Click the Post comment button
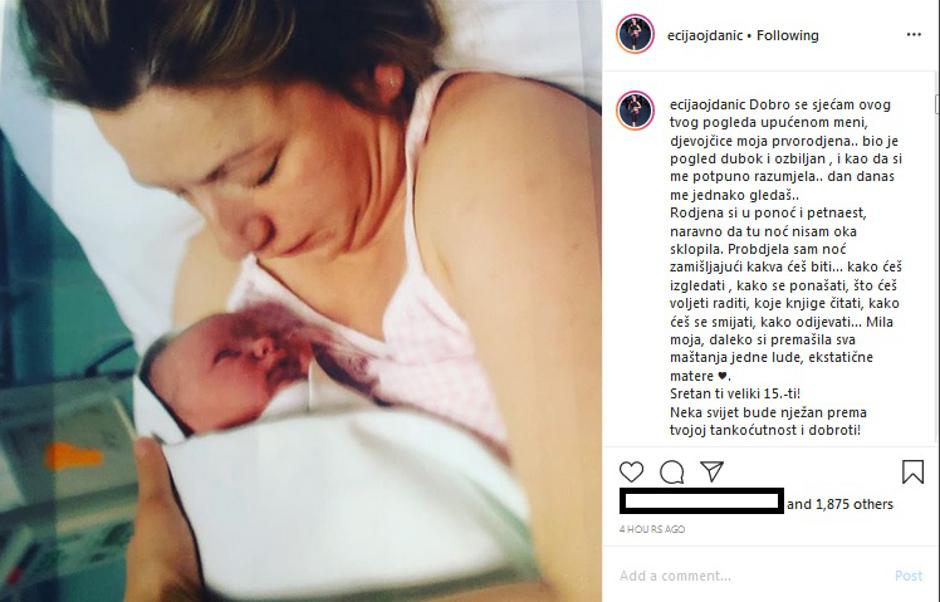 coord(908,576)
